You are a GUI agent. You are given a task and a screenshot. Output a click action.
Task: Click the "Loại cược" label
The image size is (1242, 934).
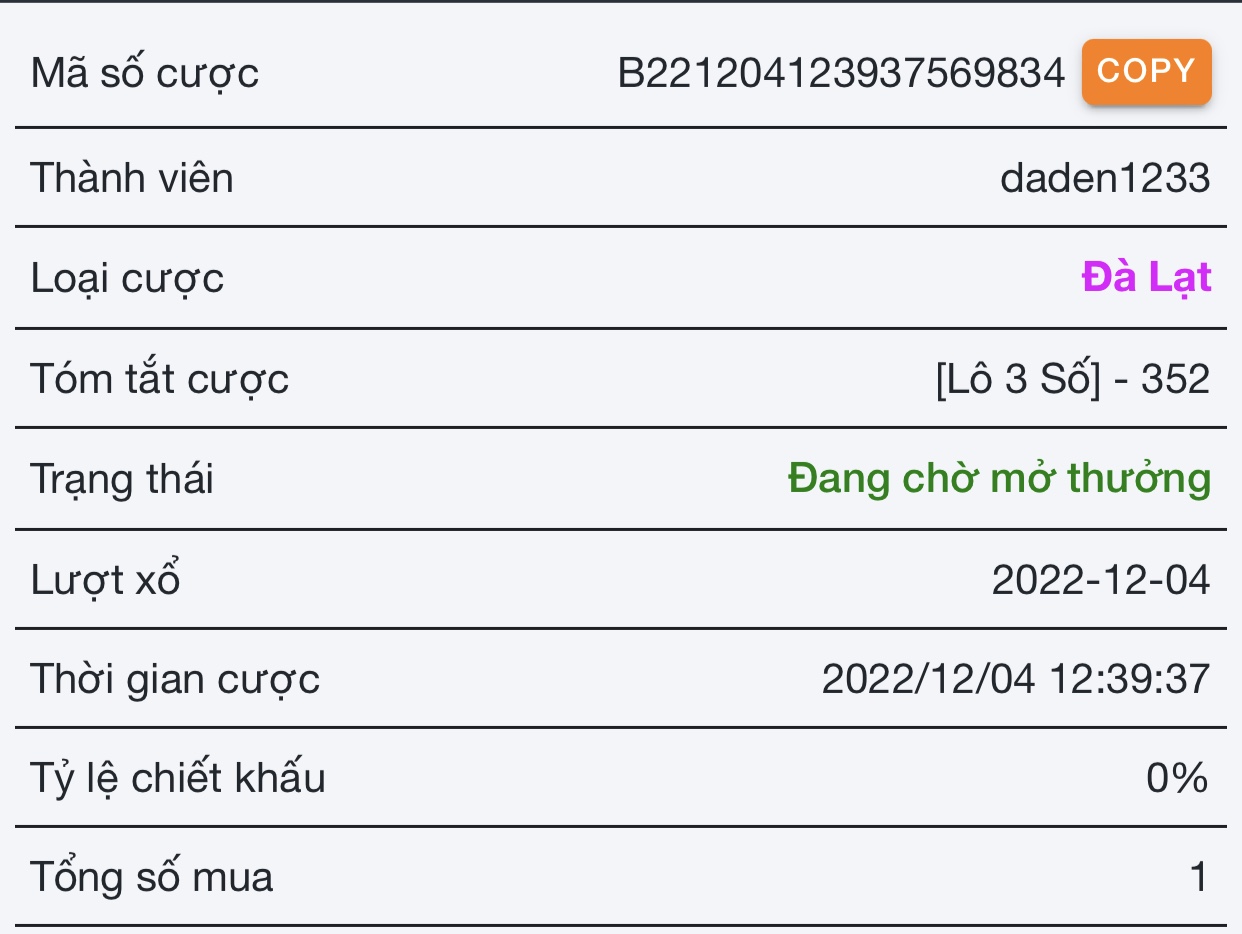tap(127, 279)
